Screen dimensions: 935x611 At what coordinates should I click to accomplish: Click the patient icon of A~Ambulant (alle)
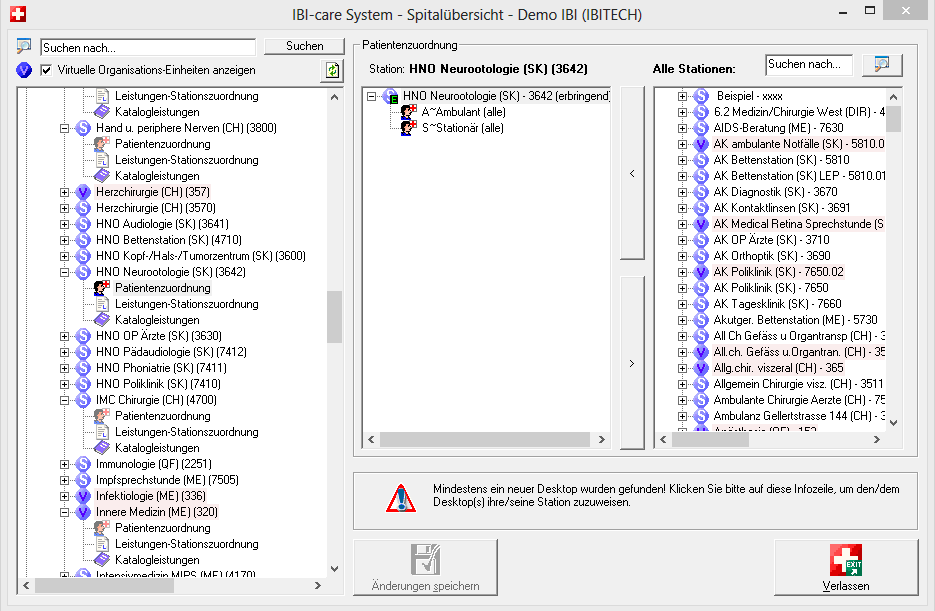(x=409, y=112)
